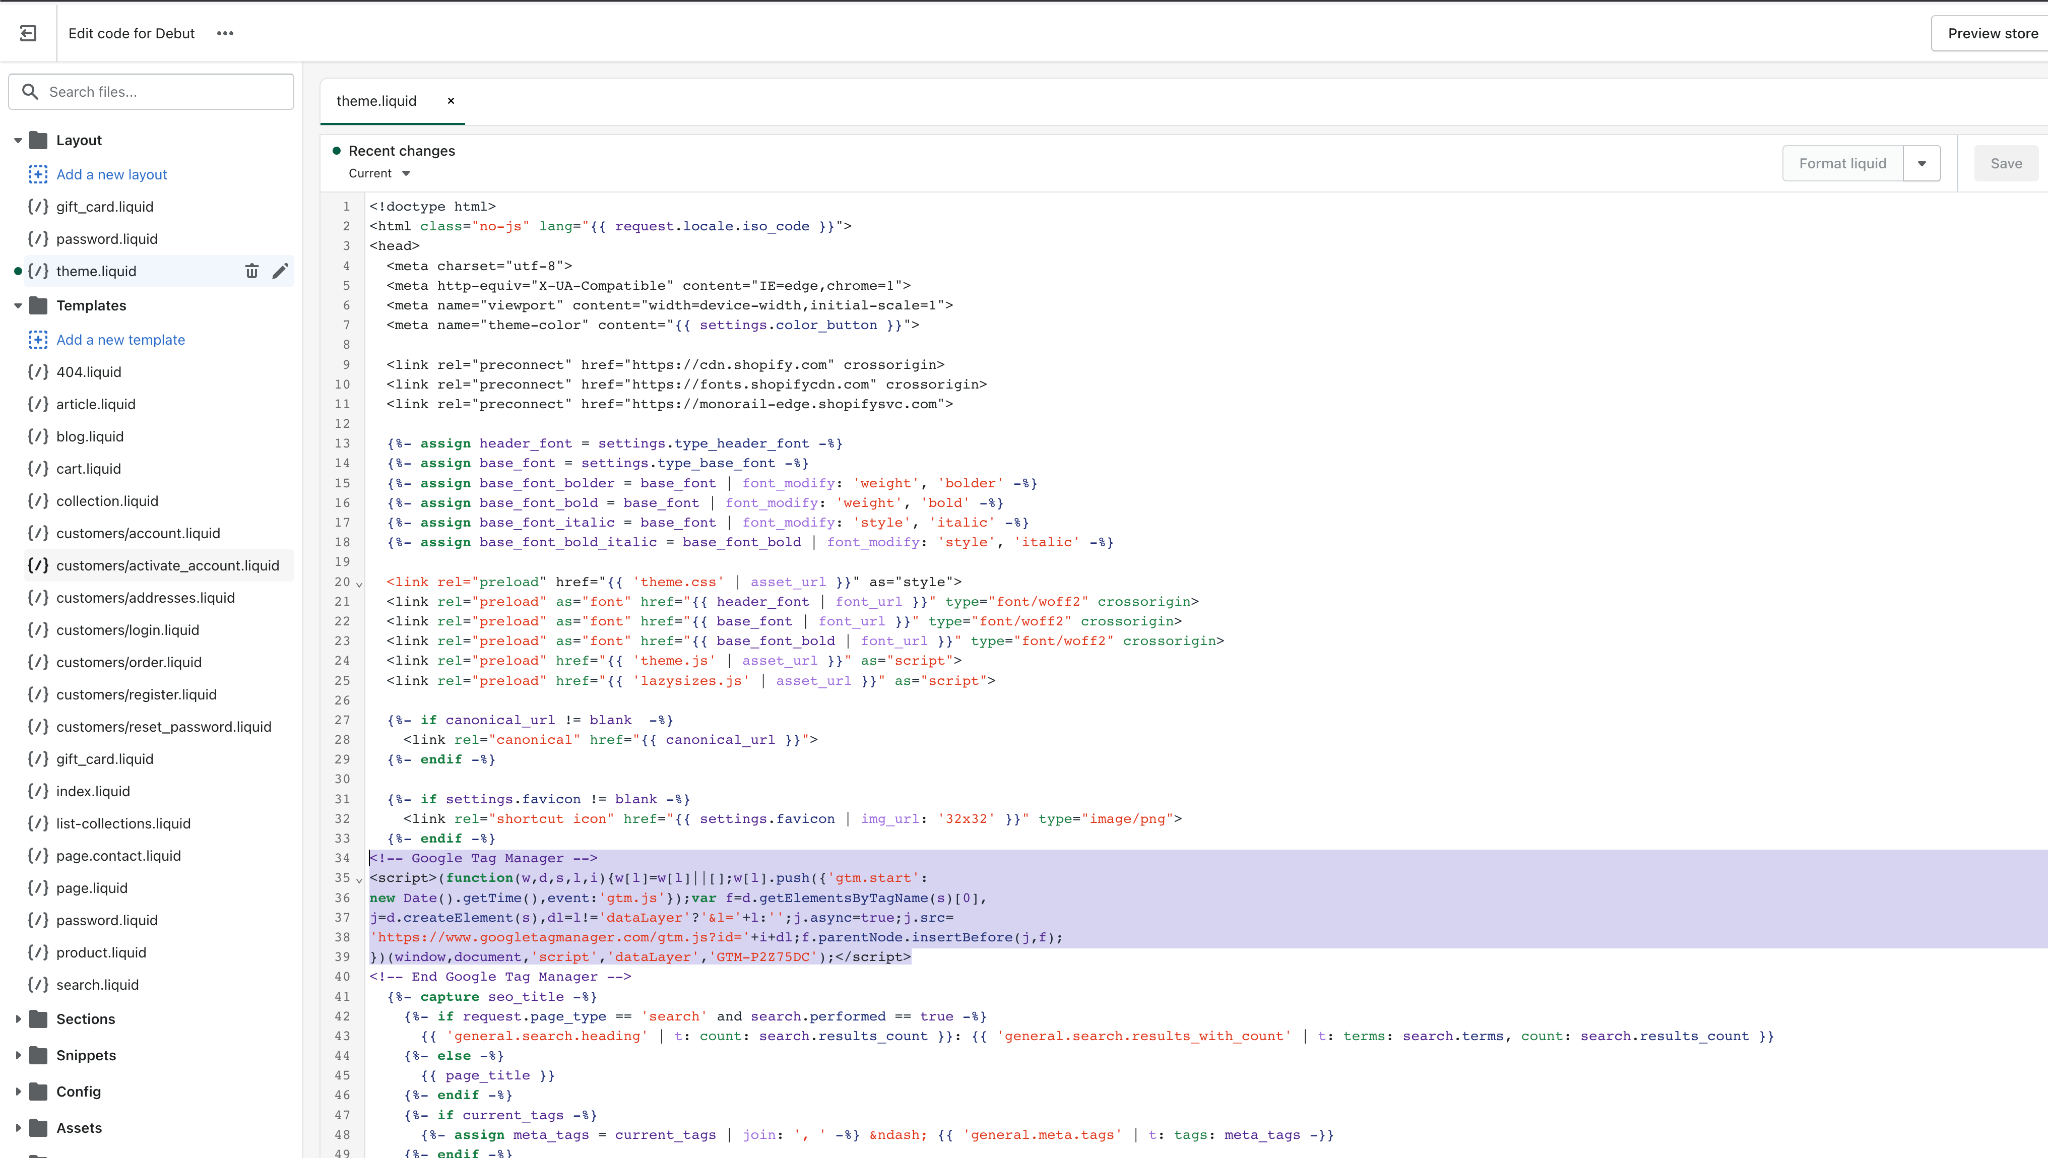Screen dimensions: 2048x1158
Task: Expand the Config folder arrow
Action: coord(18,1091)
